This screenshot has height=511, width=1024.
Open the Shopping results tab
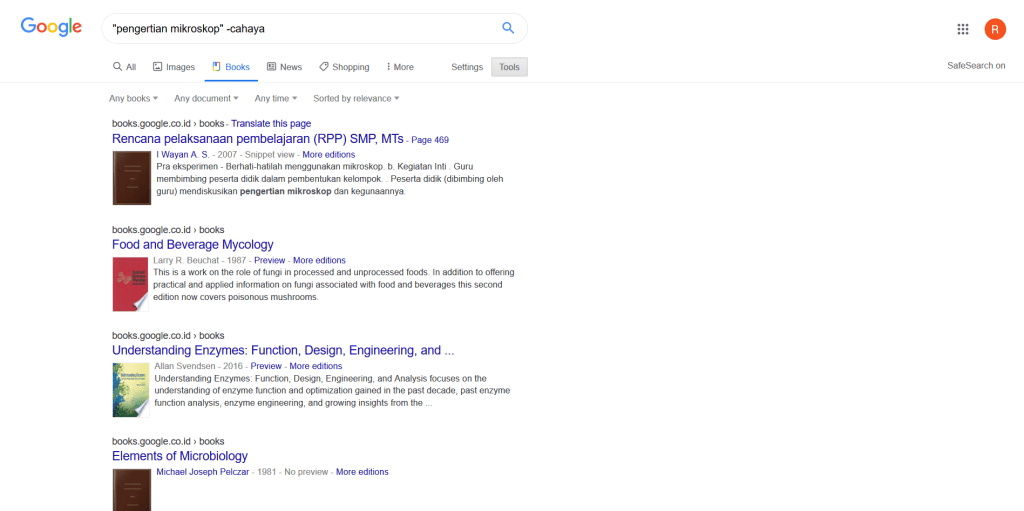tap(344, 67)
